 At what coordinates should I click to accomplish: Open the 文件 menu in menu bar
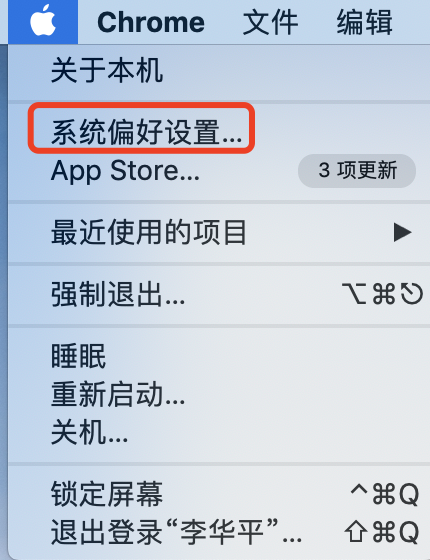[x=270, y=22]
